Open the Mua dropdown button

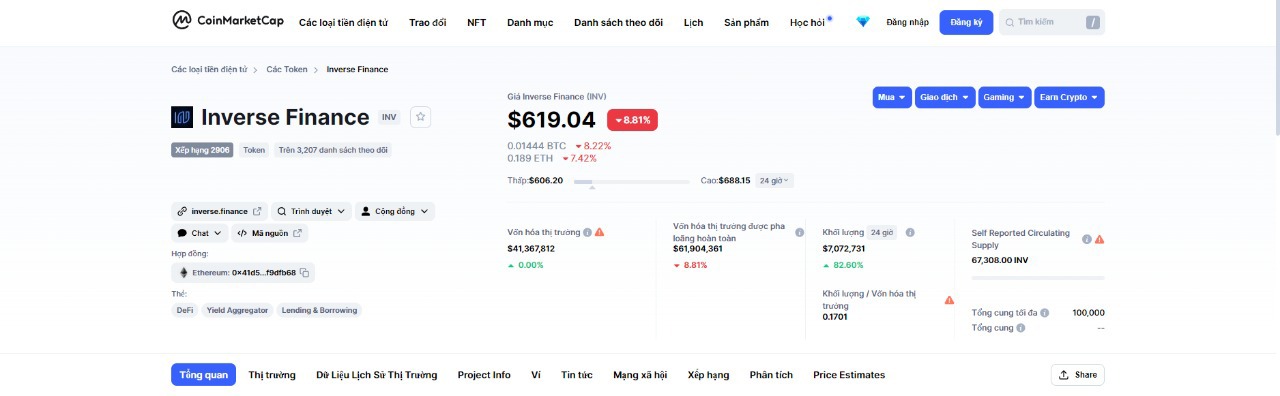(892, 97)
